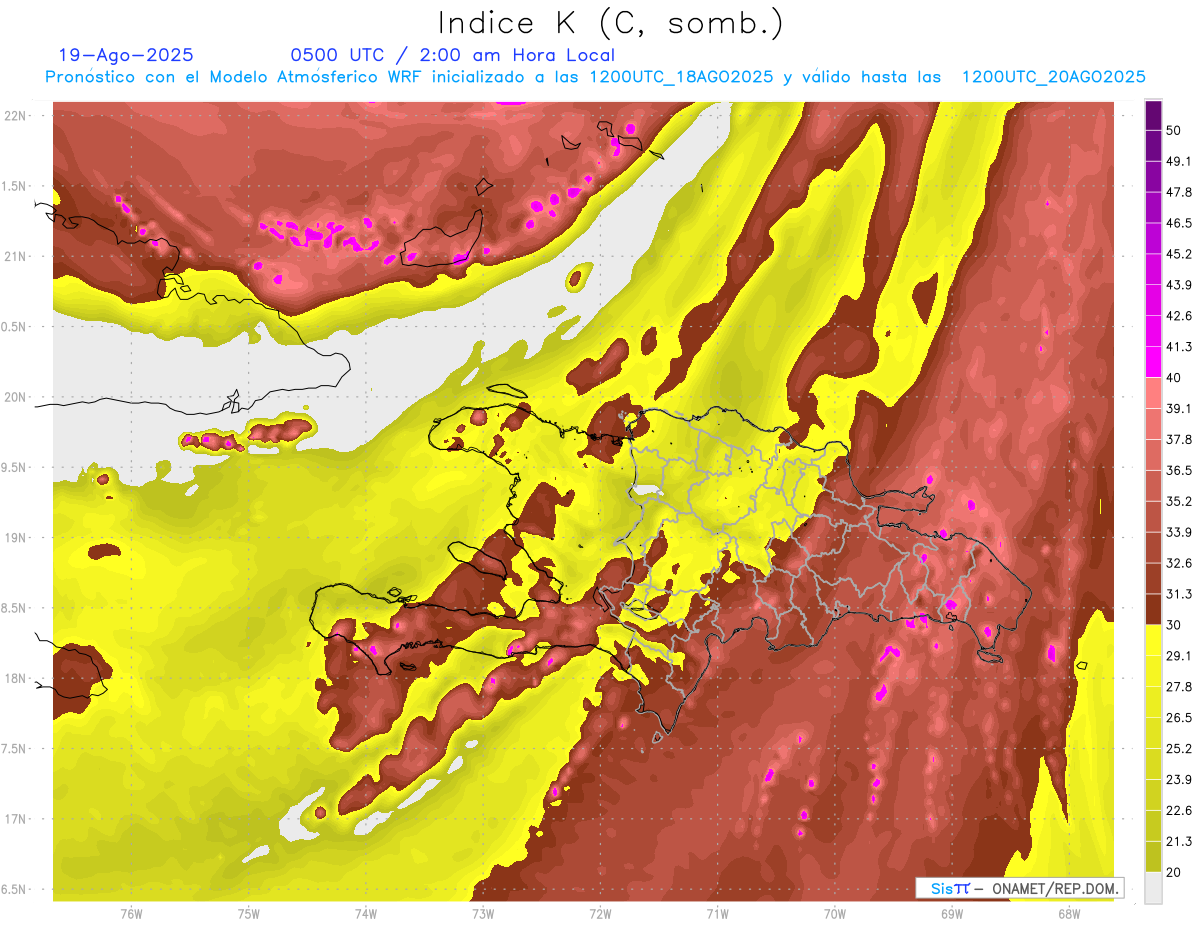Click the color scale value "33.9"
The height and width of the screenshot is (927, 1200).
pyautogui.click(x=1179, y=532)
